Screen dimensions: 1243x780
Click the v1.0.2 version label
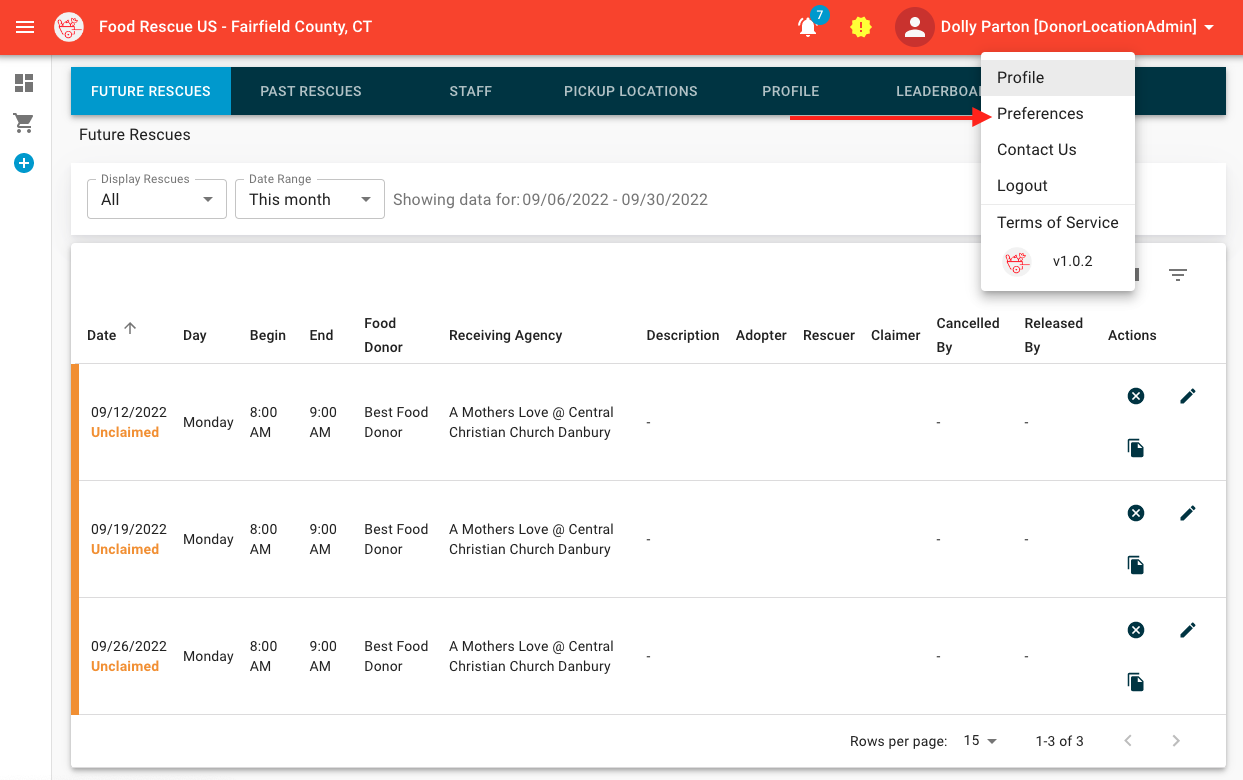[x=1073, y=262]
